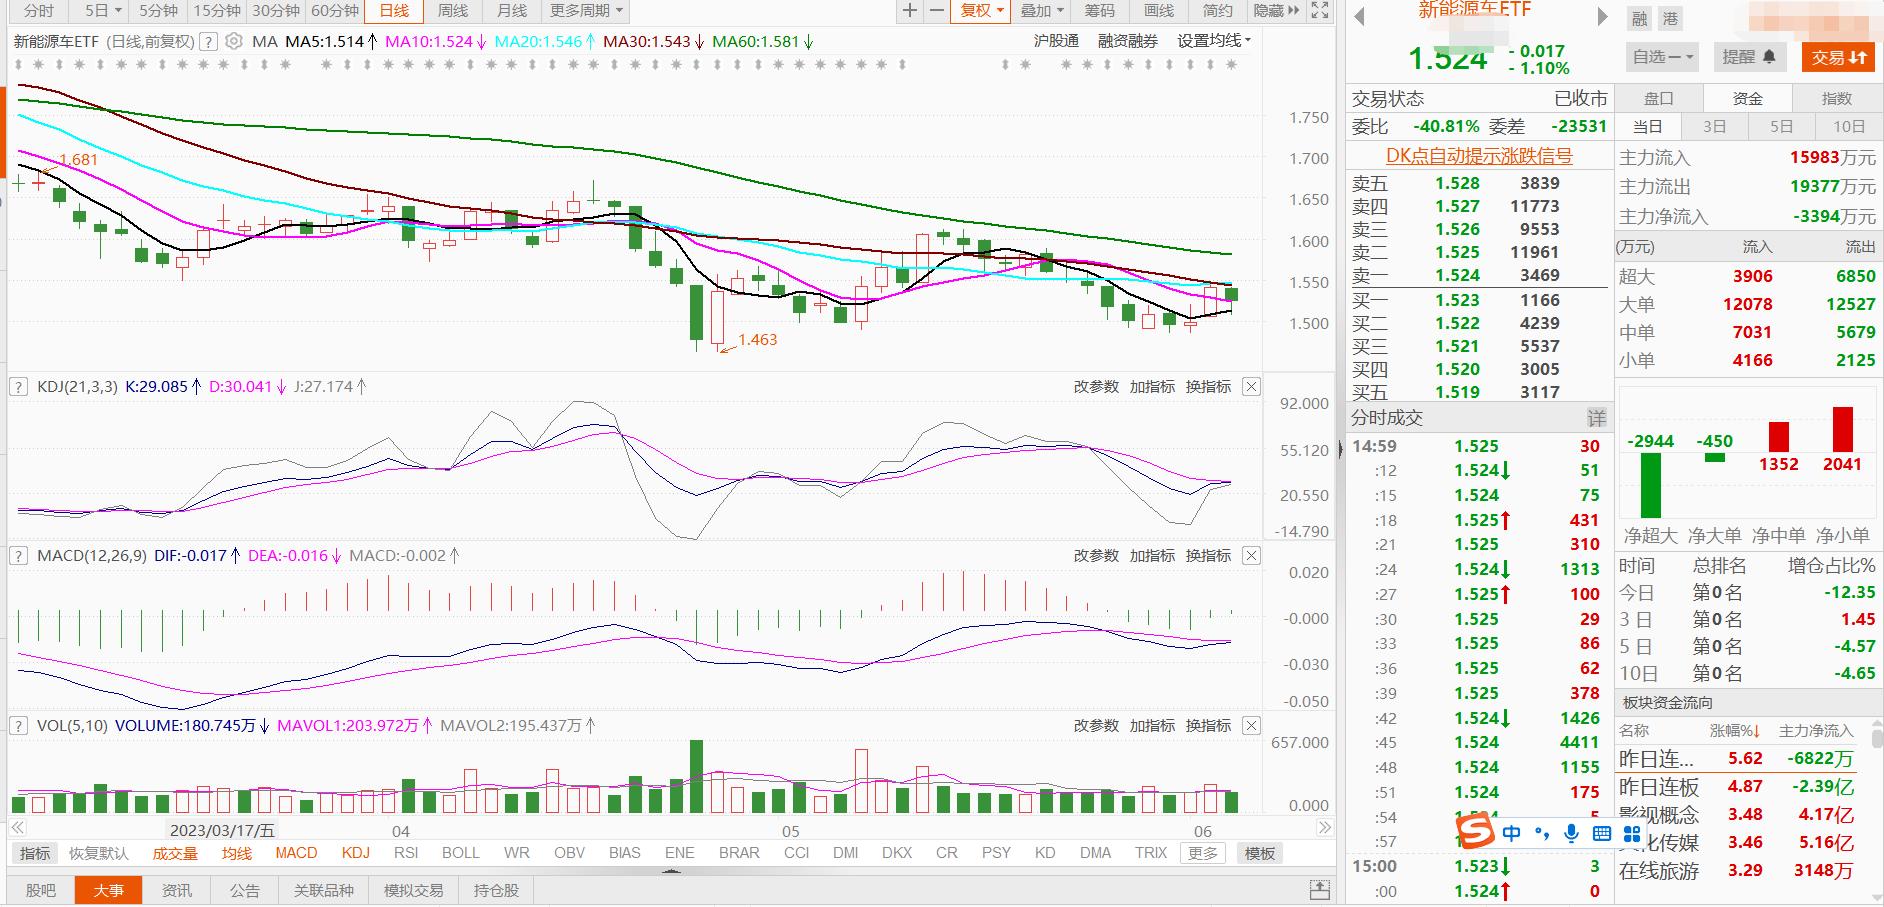Click the zoom-out minus icon on chart toolbar
Viewport: 1884px width, 907px height.
pos(936,11)
